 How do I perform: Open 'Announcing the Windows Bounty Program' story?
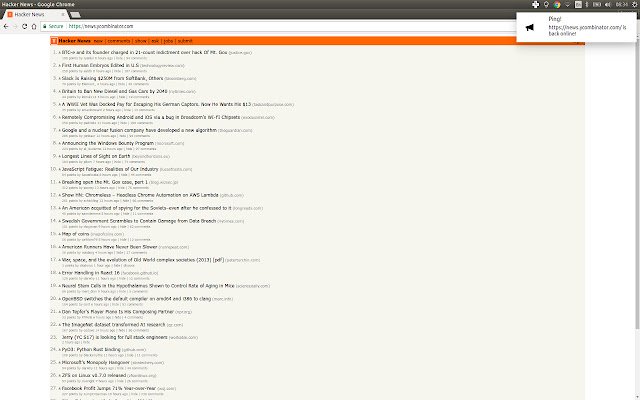(108, 143)
